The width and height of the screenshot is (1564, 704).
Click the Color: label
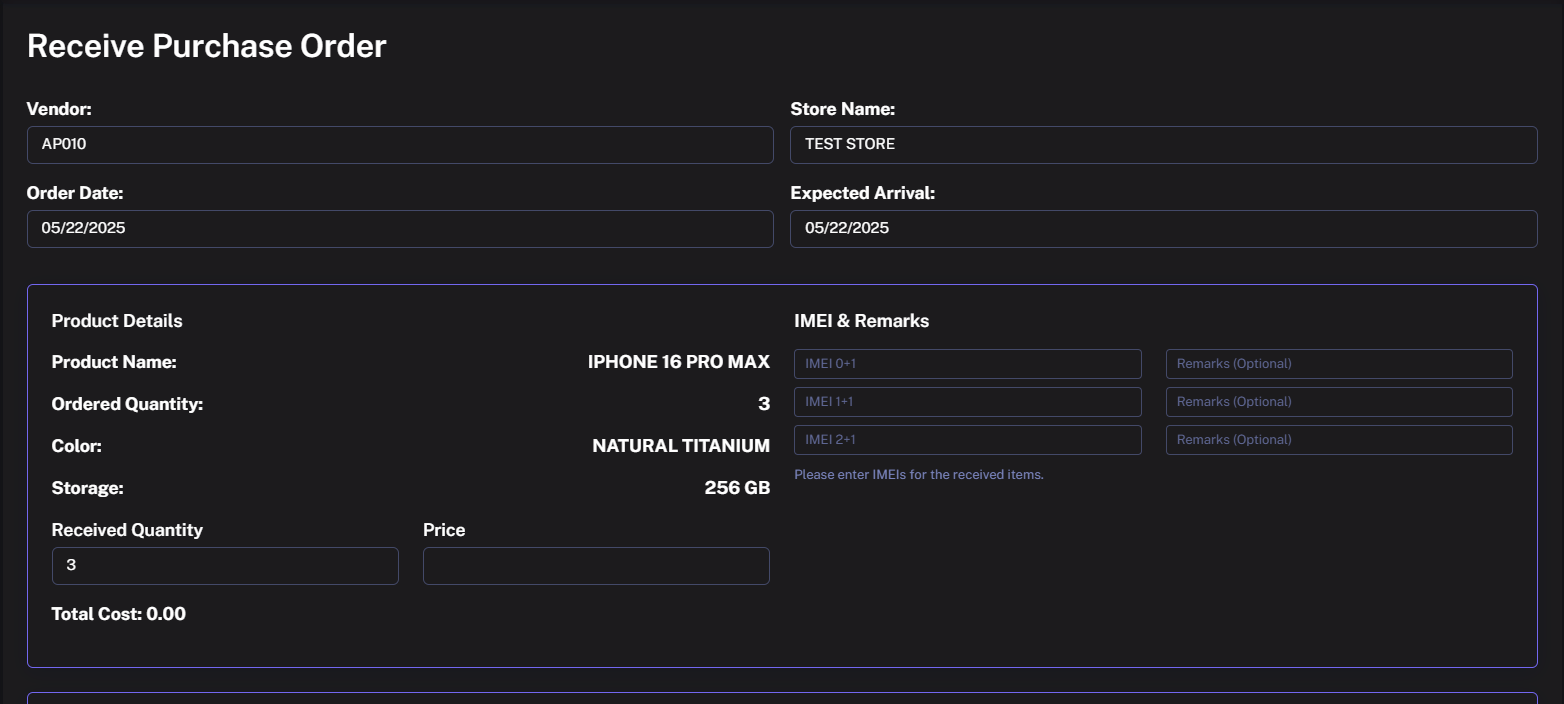point(77,446)
